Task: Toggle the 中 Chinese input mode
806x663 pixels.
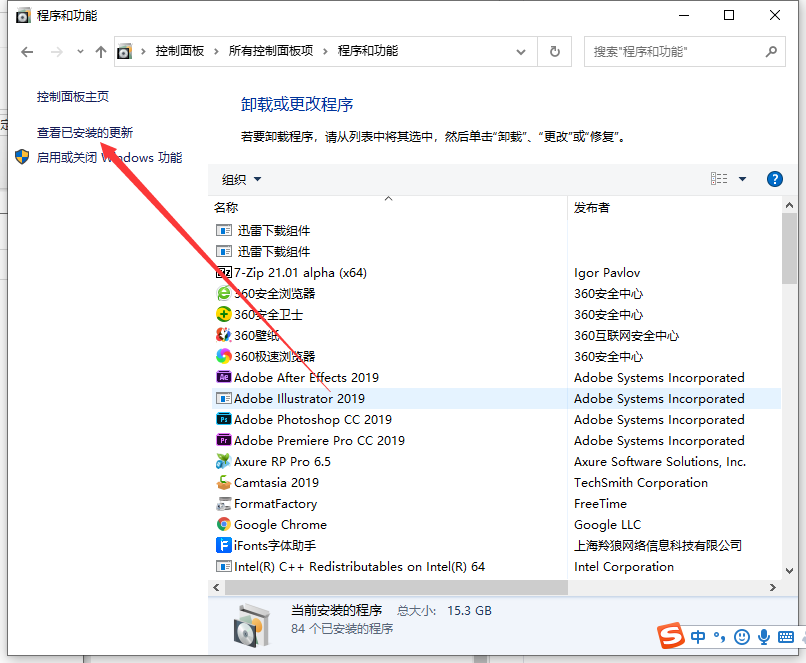Action: [698, 637]
